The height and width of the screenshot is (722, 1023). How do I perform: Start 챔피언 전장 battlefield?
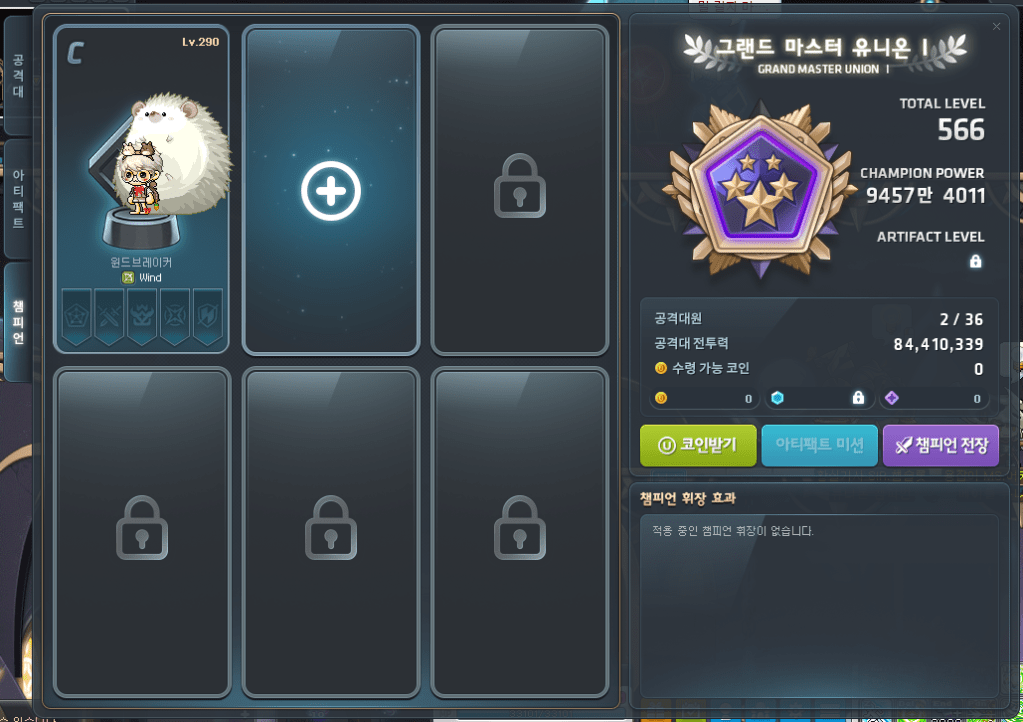coord(941,445)
